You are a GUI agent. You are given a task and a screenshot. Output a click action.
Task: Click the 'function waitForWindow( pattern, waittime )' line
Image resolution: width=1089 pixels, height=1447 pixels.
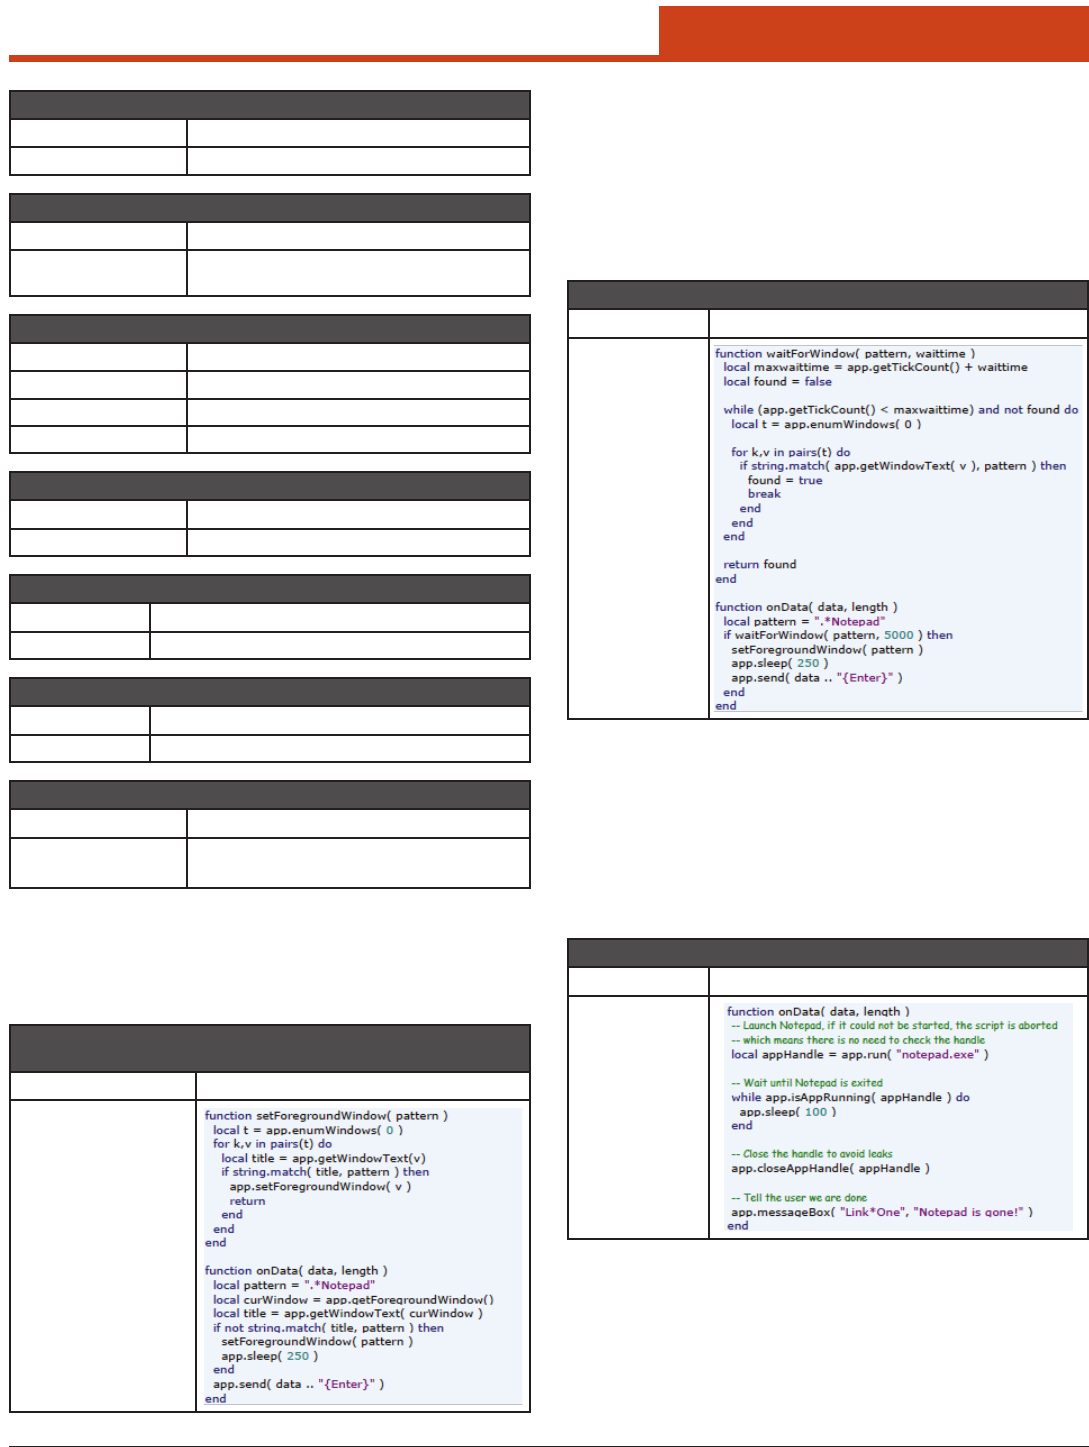[845, 353]
